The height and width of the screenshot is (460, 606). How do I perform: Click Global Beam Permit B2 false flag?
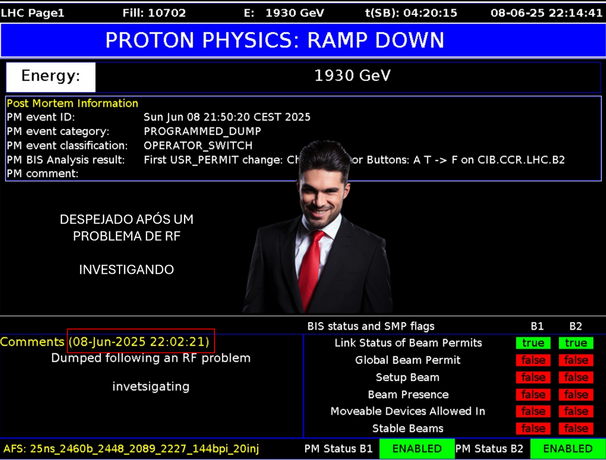576,360
